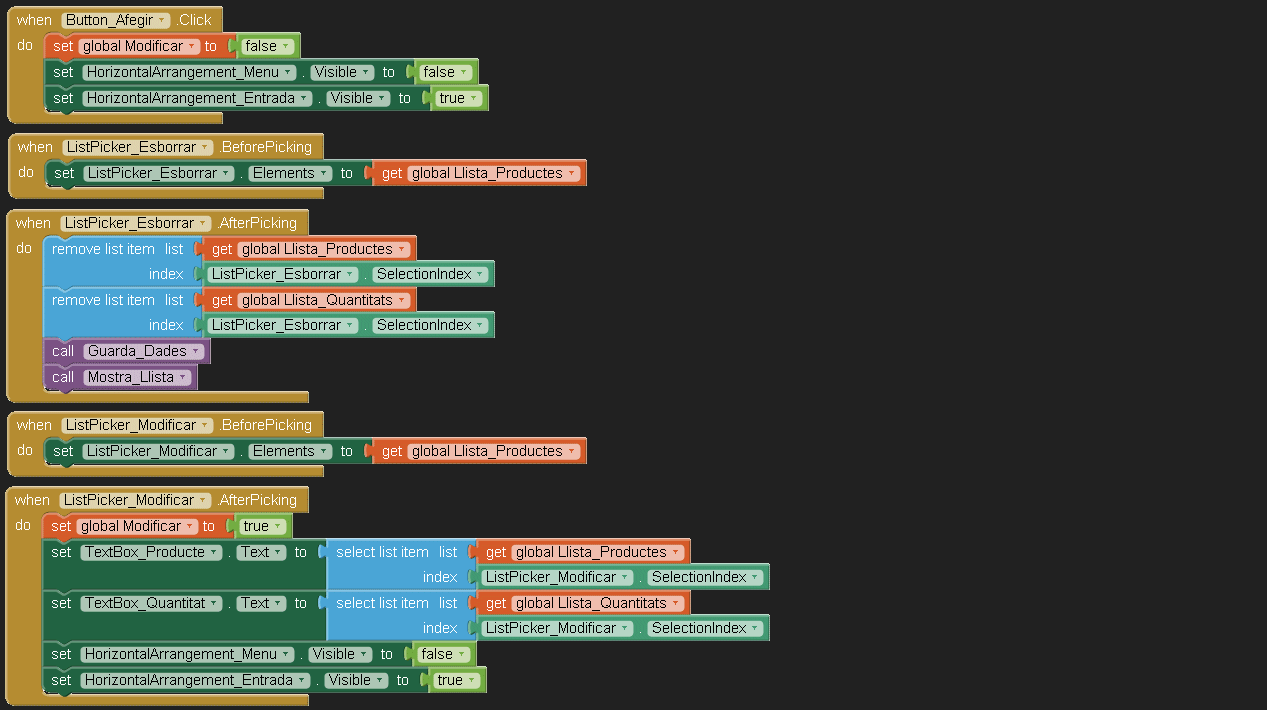Select the remove list item block for Llista_Quantitats
Image resolution: width=1267 pixels, height=710 pixels.
103,300
